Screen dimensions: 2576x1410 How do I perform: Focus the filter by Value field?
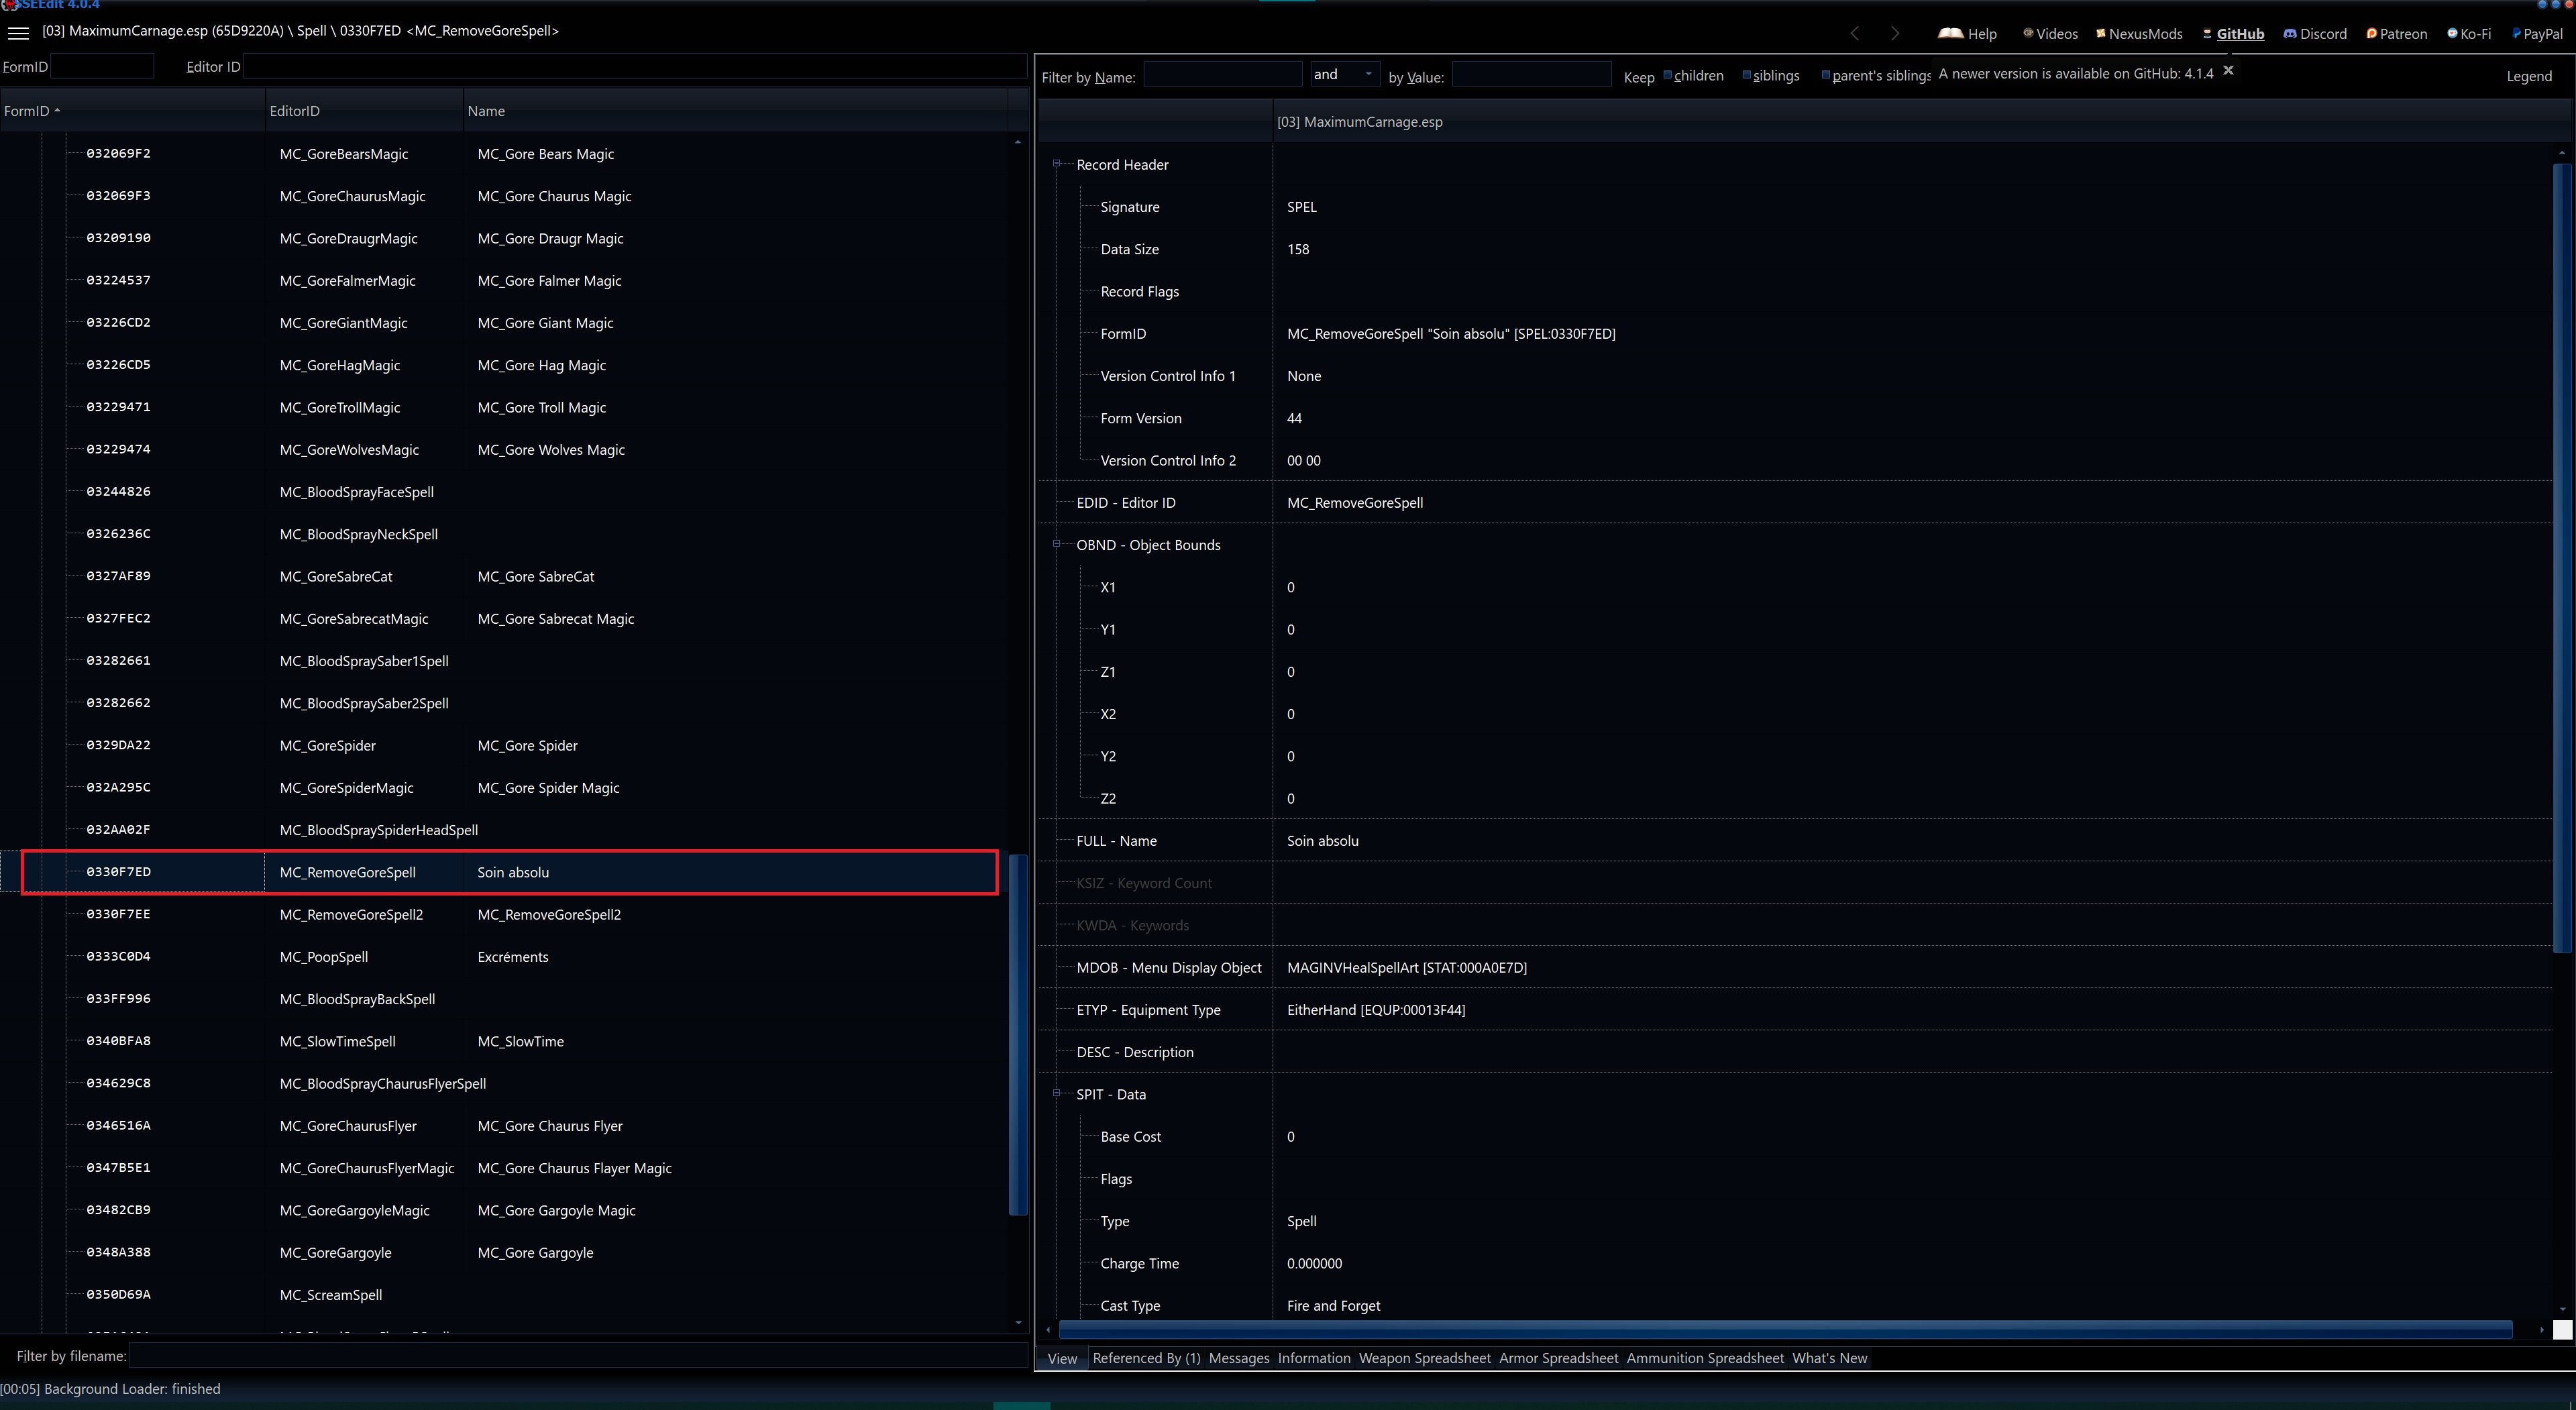coord(1531,75)
